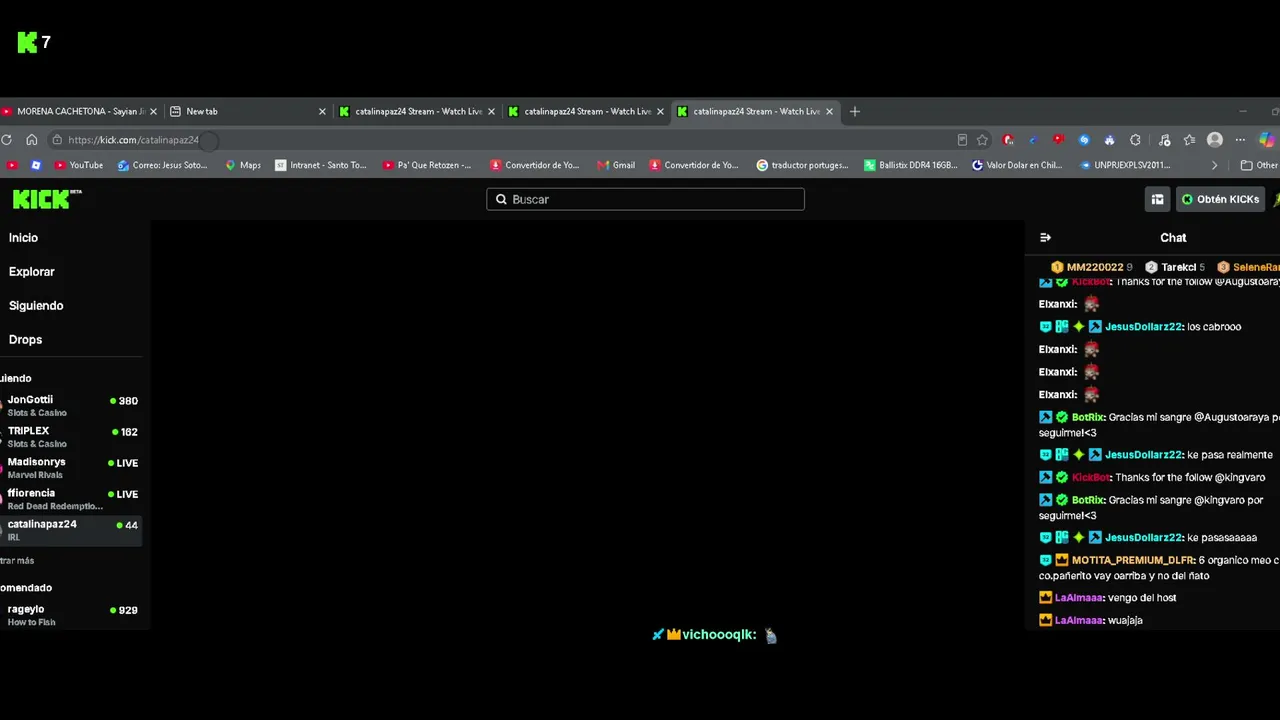This screenshot has height=720, width=1280.
Task: Open the Valor Dolar en Chile bookmark
Action: (x=1017, y=165)
